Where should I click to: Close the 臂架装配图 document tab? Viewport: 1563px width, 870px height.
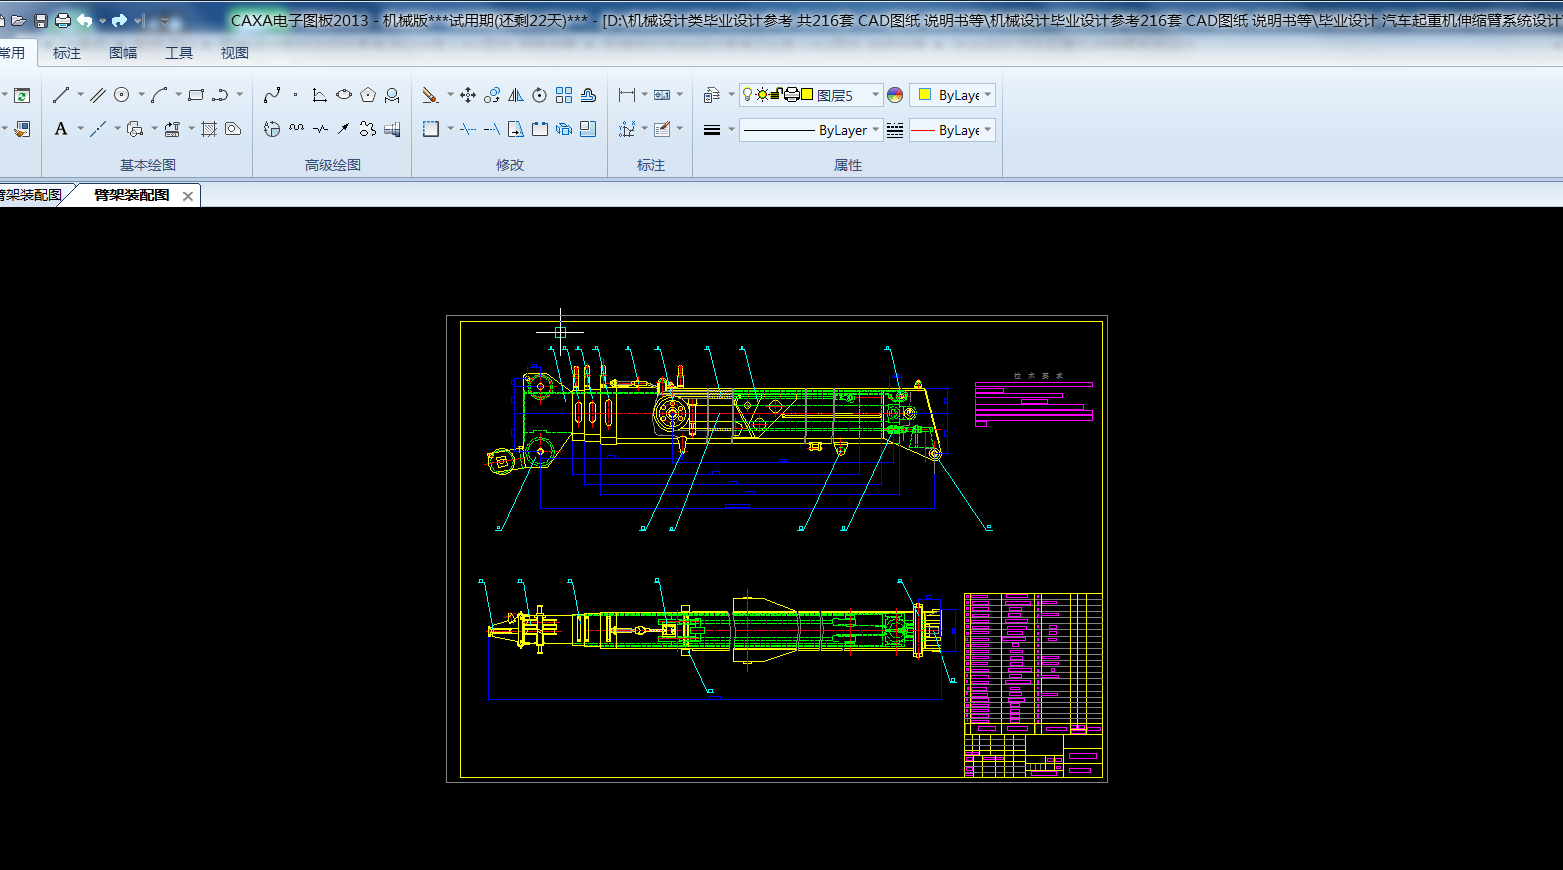(x=188, y=196)
